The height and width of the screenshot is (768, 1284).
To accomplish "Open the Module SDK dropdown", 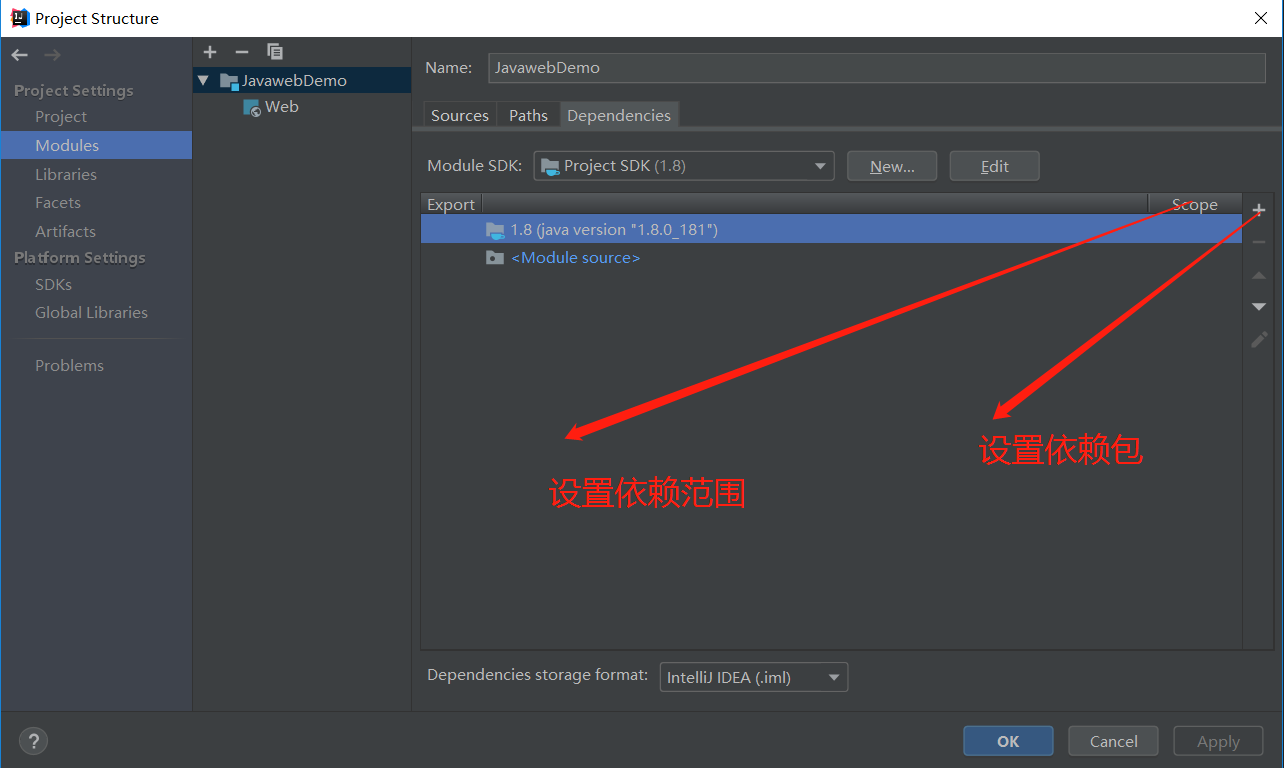I will [684, 166].
